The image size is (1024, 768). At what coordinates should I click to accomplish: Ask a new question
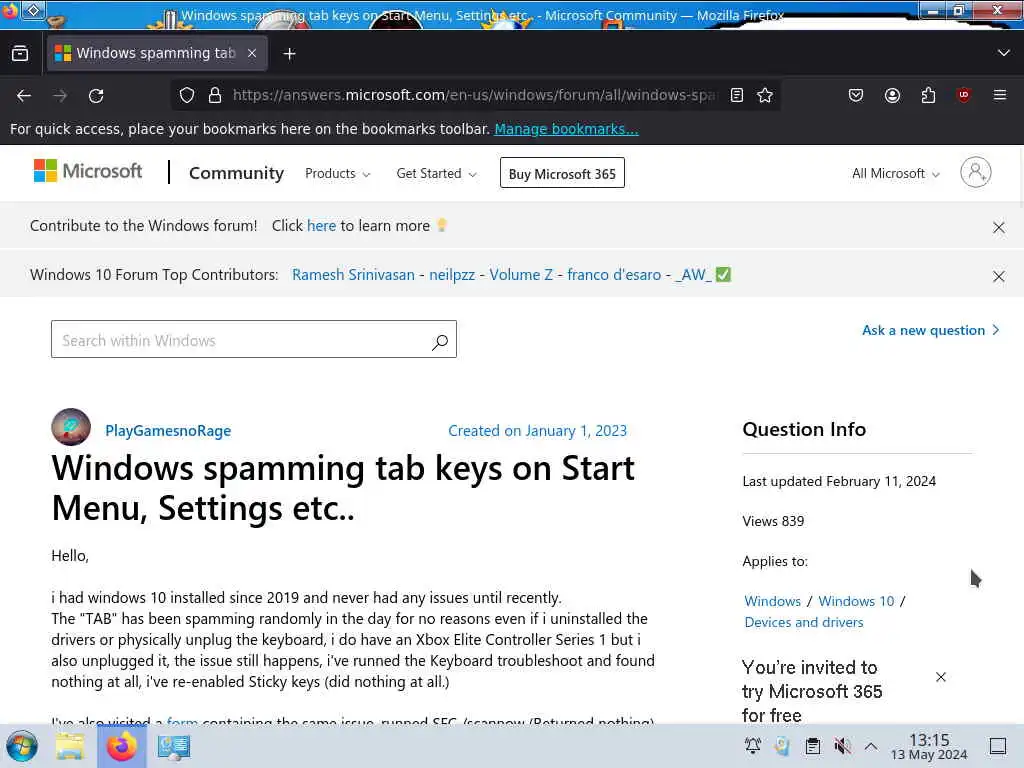[931, 330]
